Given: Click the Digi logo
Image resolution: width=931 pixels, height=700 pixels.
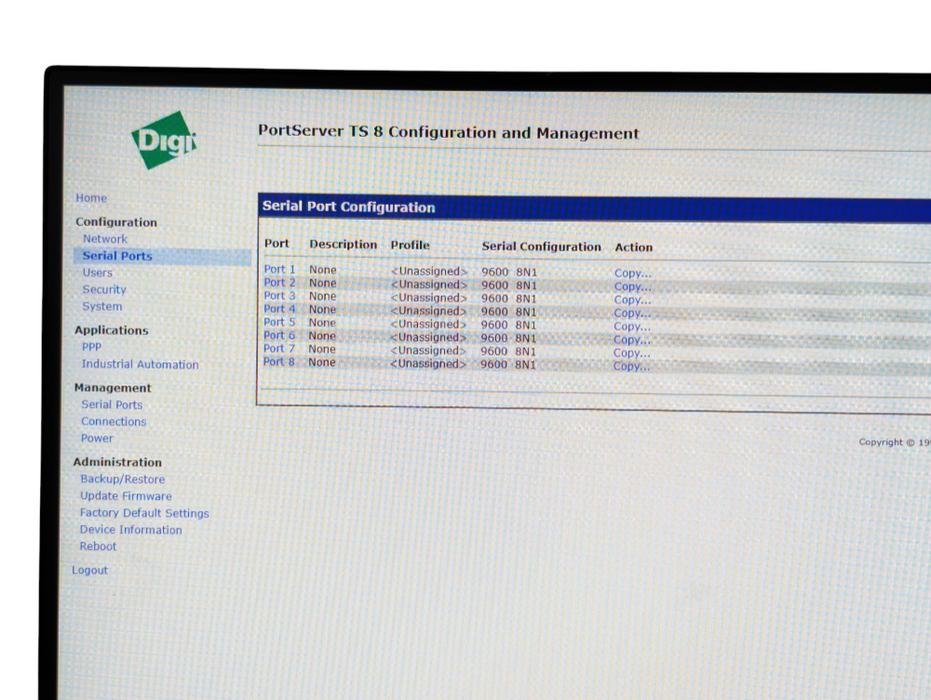Looking at the screenshot, I should click(x=163, y=140).
